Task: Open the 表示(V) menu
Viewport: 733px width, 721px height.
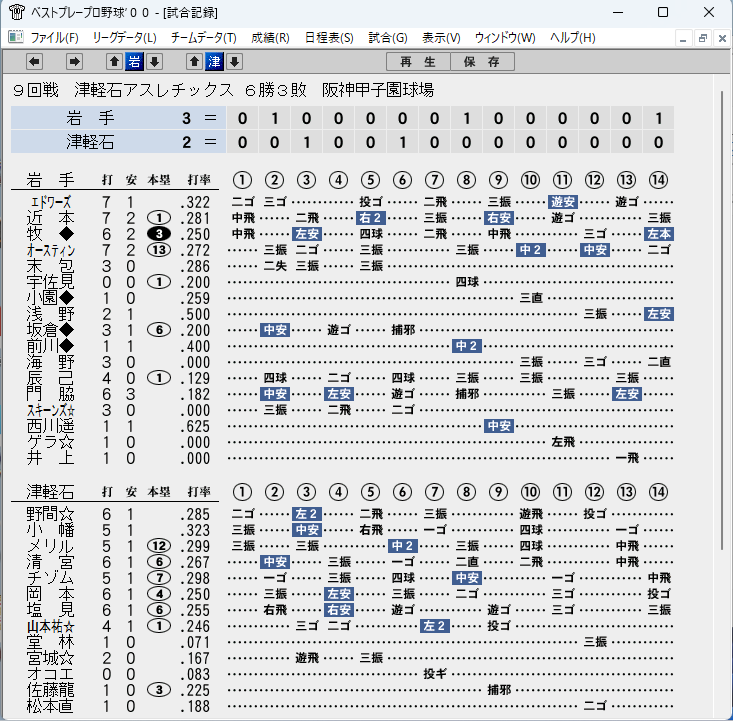Action: point(441,37)
